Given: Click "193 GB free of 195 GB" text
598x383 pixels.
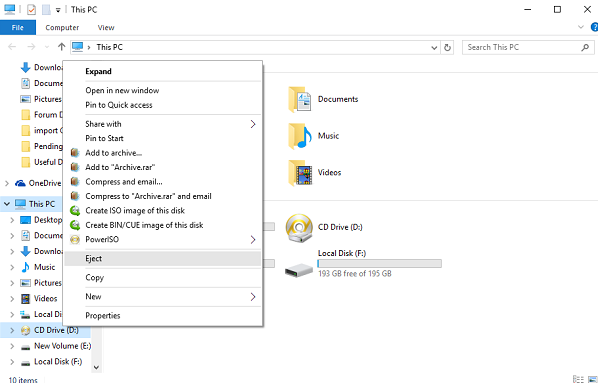Looking at the screenshot, I should click(355, 274).
